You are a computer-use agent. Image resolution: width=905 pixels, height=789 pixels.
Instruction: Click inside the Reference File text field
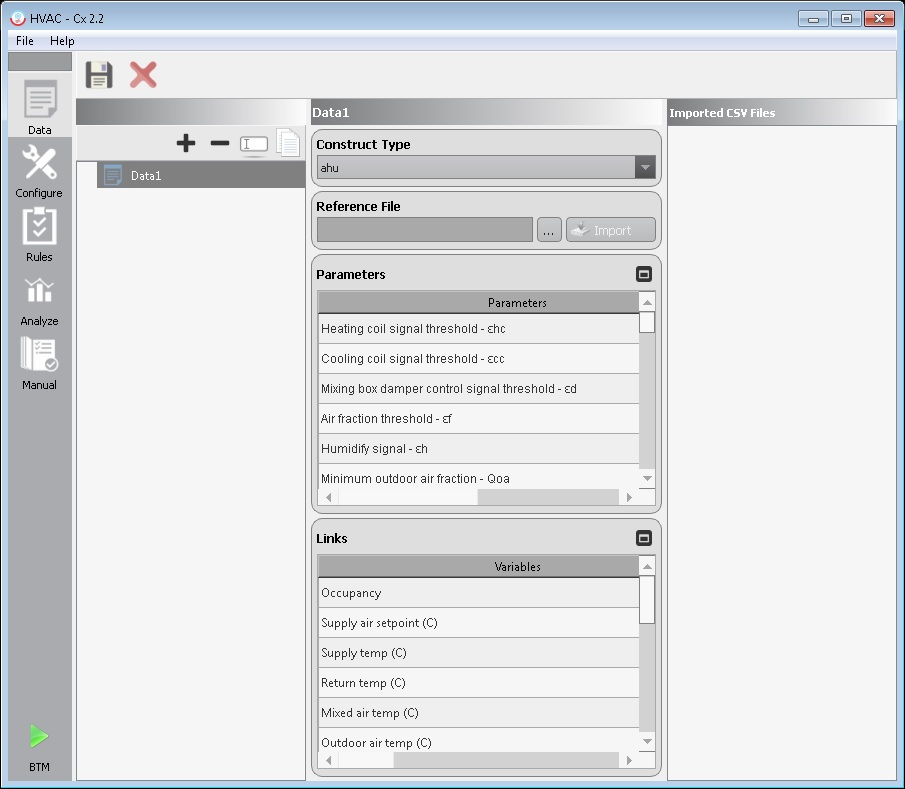click(424, 229)
